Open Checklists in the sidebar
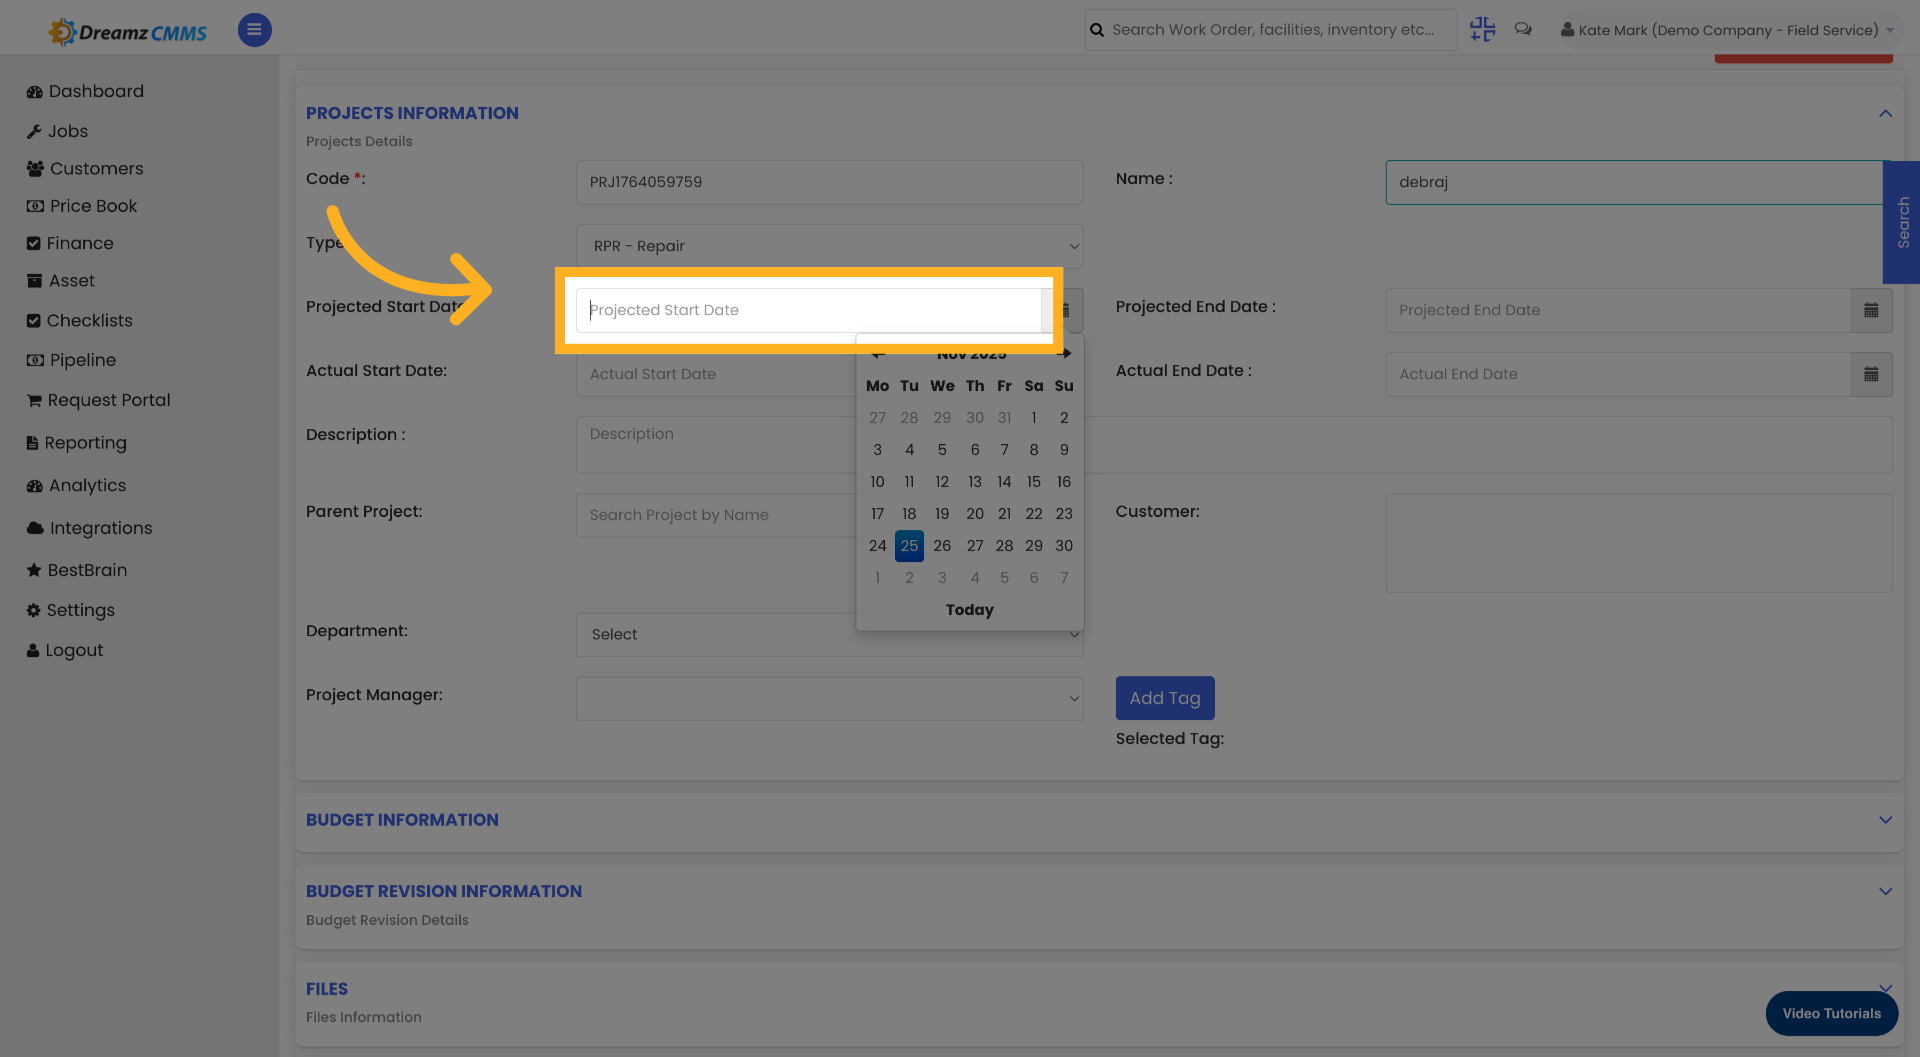Viewport: 1920px width, 1057px height. (x=79, y=320)
